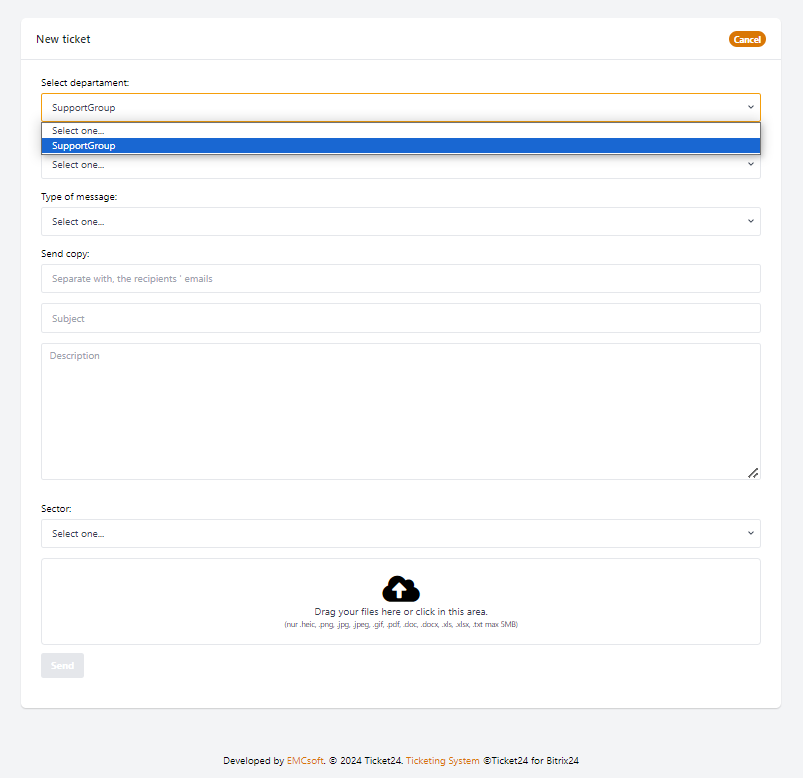Follow the Ticketing System footer link
This screenshot has height=778, width=803.
click(442, 761)
